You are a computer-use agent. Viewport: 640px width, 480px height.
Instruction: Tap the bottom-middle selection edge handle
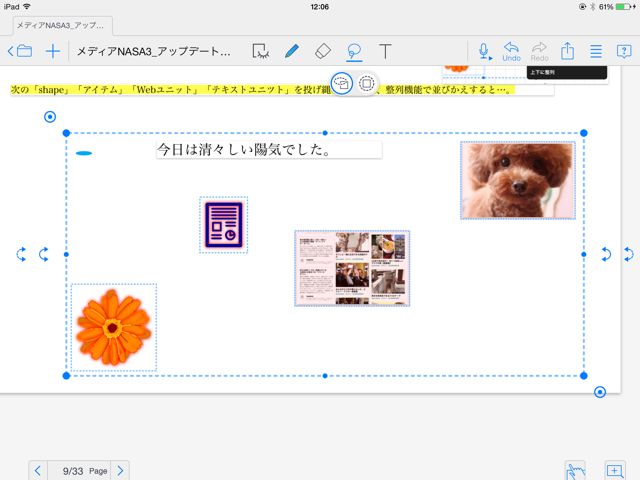click(x=325, y=376)
